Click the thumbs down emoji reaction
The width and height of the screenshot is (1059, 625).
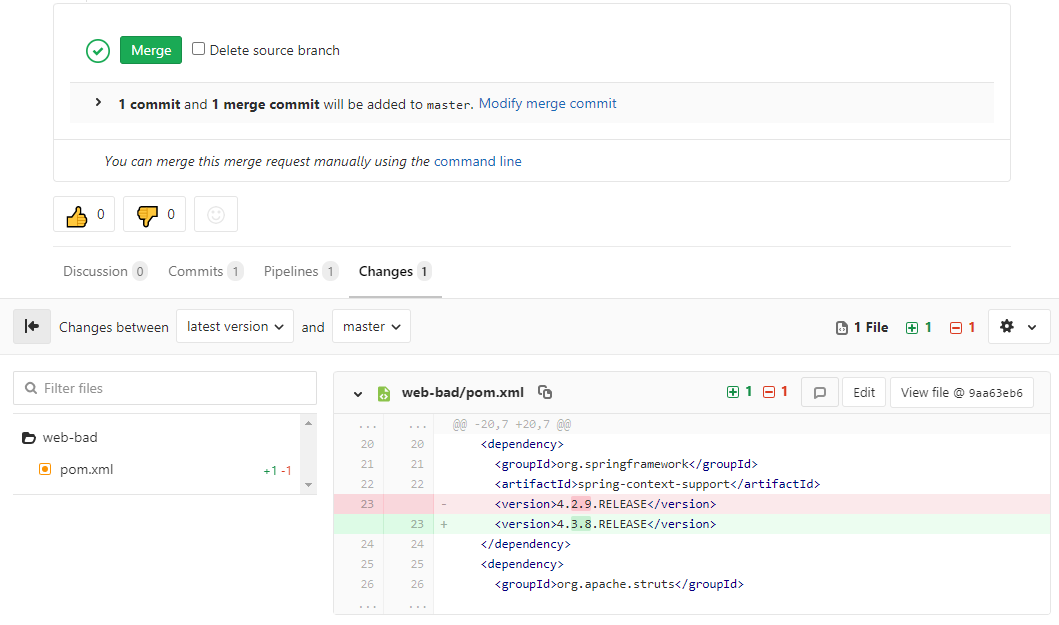154,215
